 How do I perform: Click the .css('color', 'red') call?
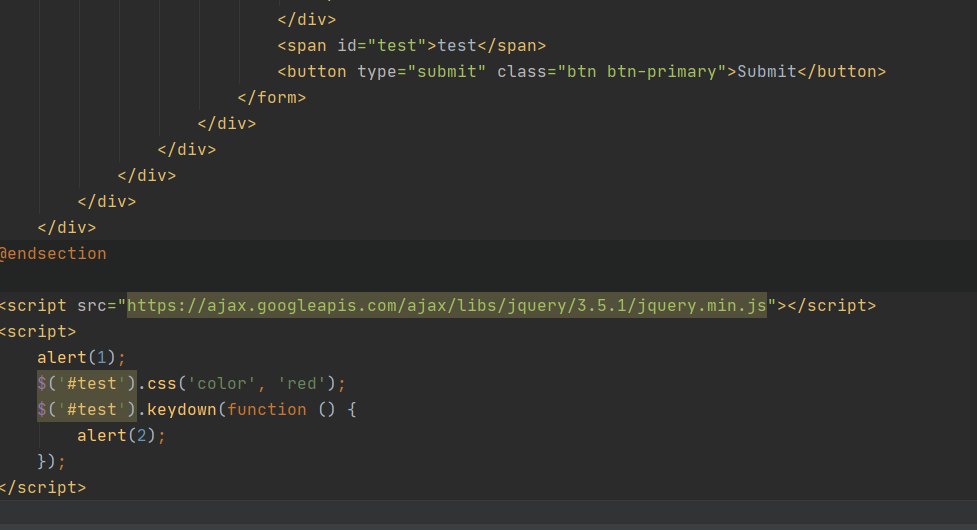click(241, 384)
